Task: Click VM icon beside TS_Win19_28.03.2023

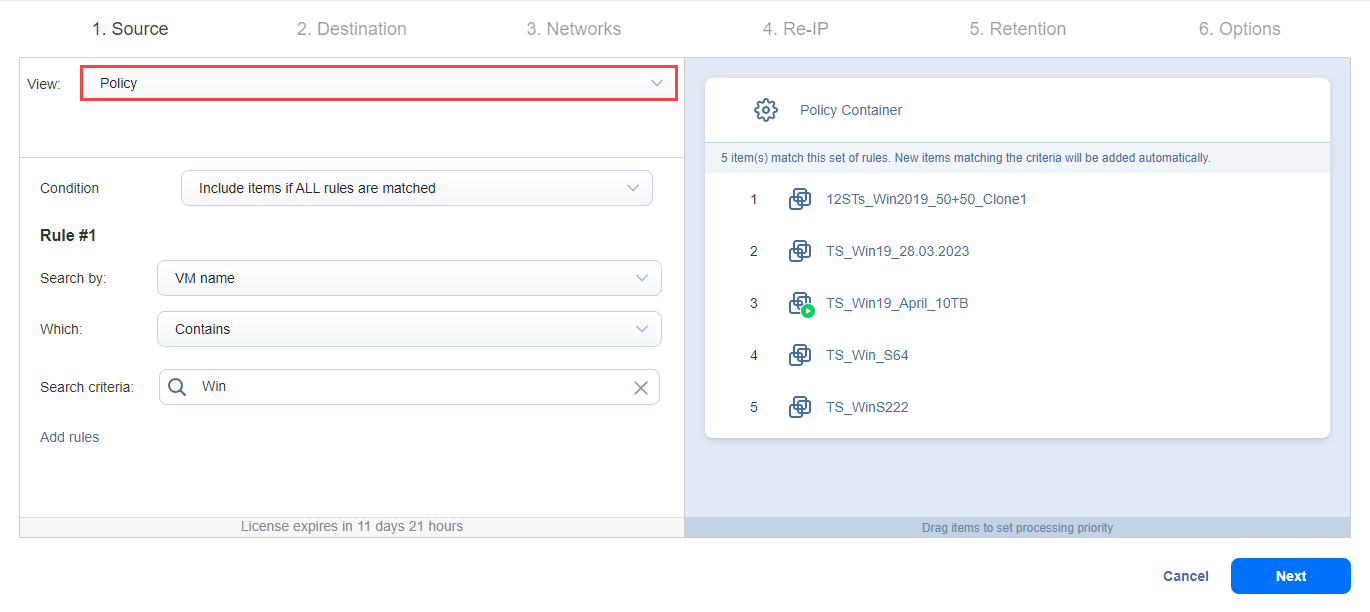Action: [x=799, y=251]
